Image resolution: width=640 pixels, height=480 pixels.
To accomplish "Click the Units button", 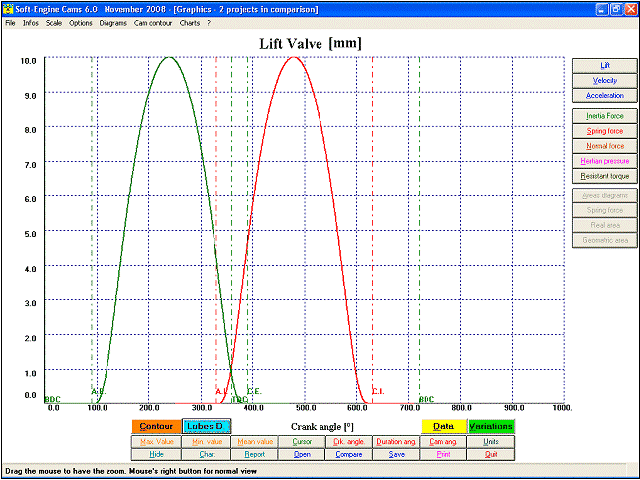I will (x=491, y=442).
